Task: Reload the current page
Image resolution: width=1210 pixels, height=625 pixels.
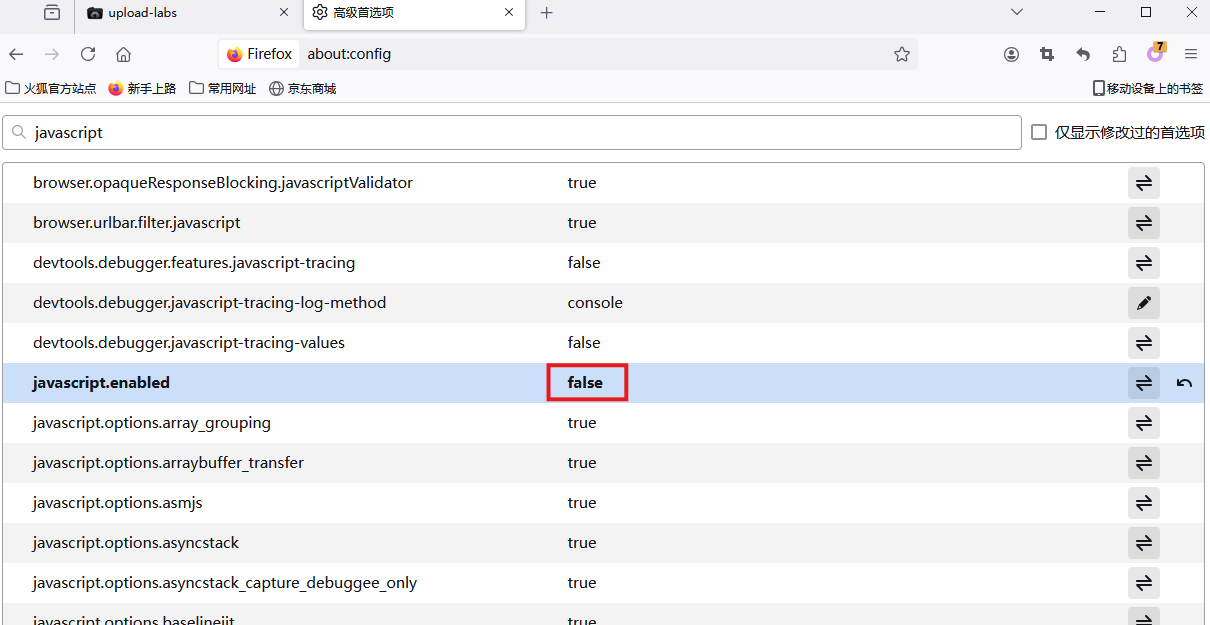Action: [x=88, y=54]
